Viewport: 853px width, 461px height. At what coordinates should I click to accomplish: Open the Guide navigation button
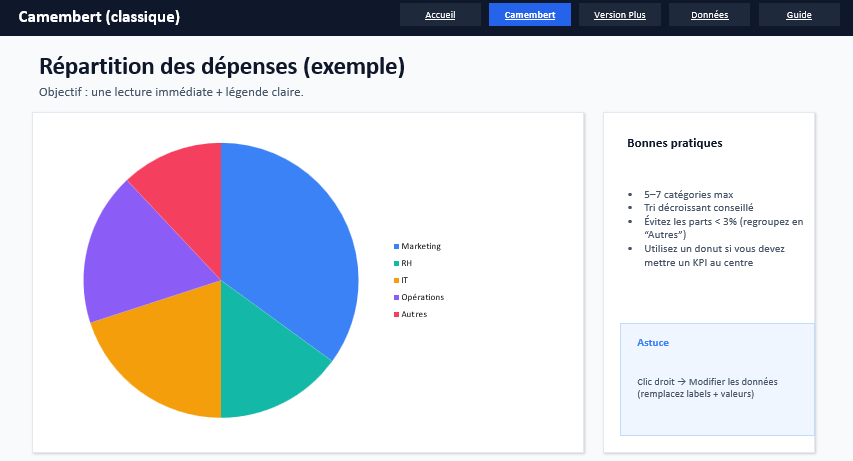799,15
